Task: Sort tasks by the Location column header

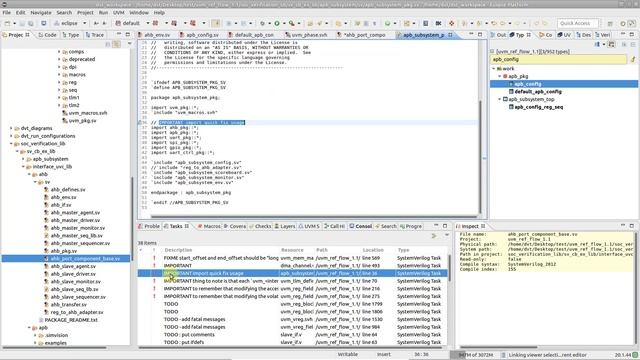Action: pyautogui.click(x=373, y=250)
